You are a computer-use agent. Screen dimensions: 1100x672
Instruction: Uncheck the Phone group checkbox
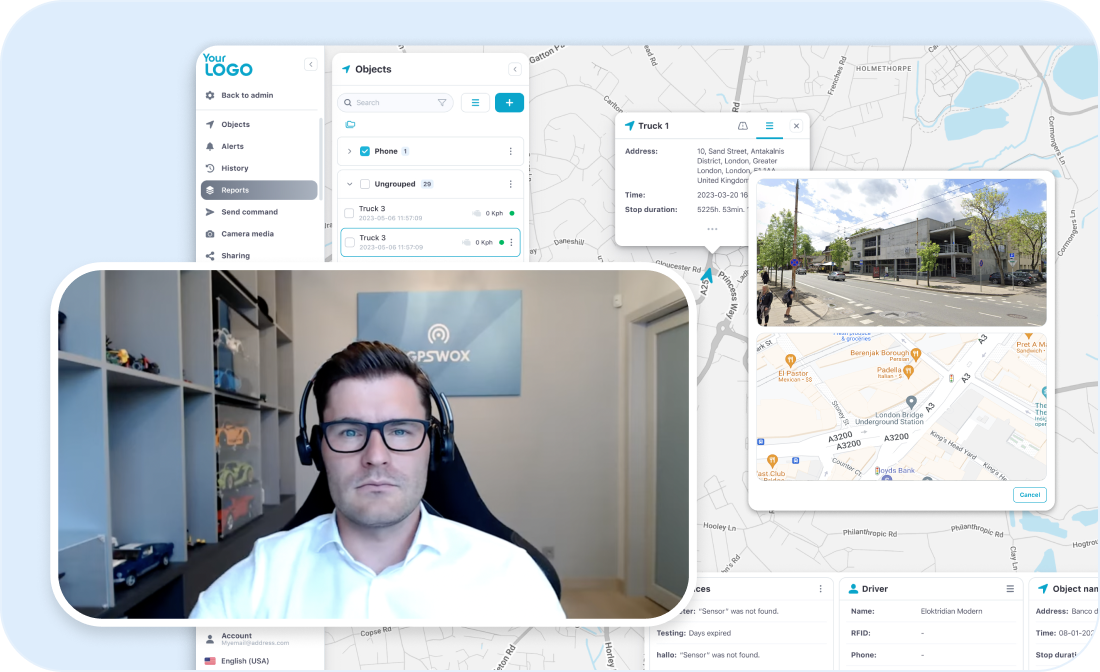pyautogui.click(x=365, y=151)
